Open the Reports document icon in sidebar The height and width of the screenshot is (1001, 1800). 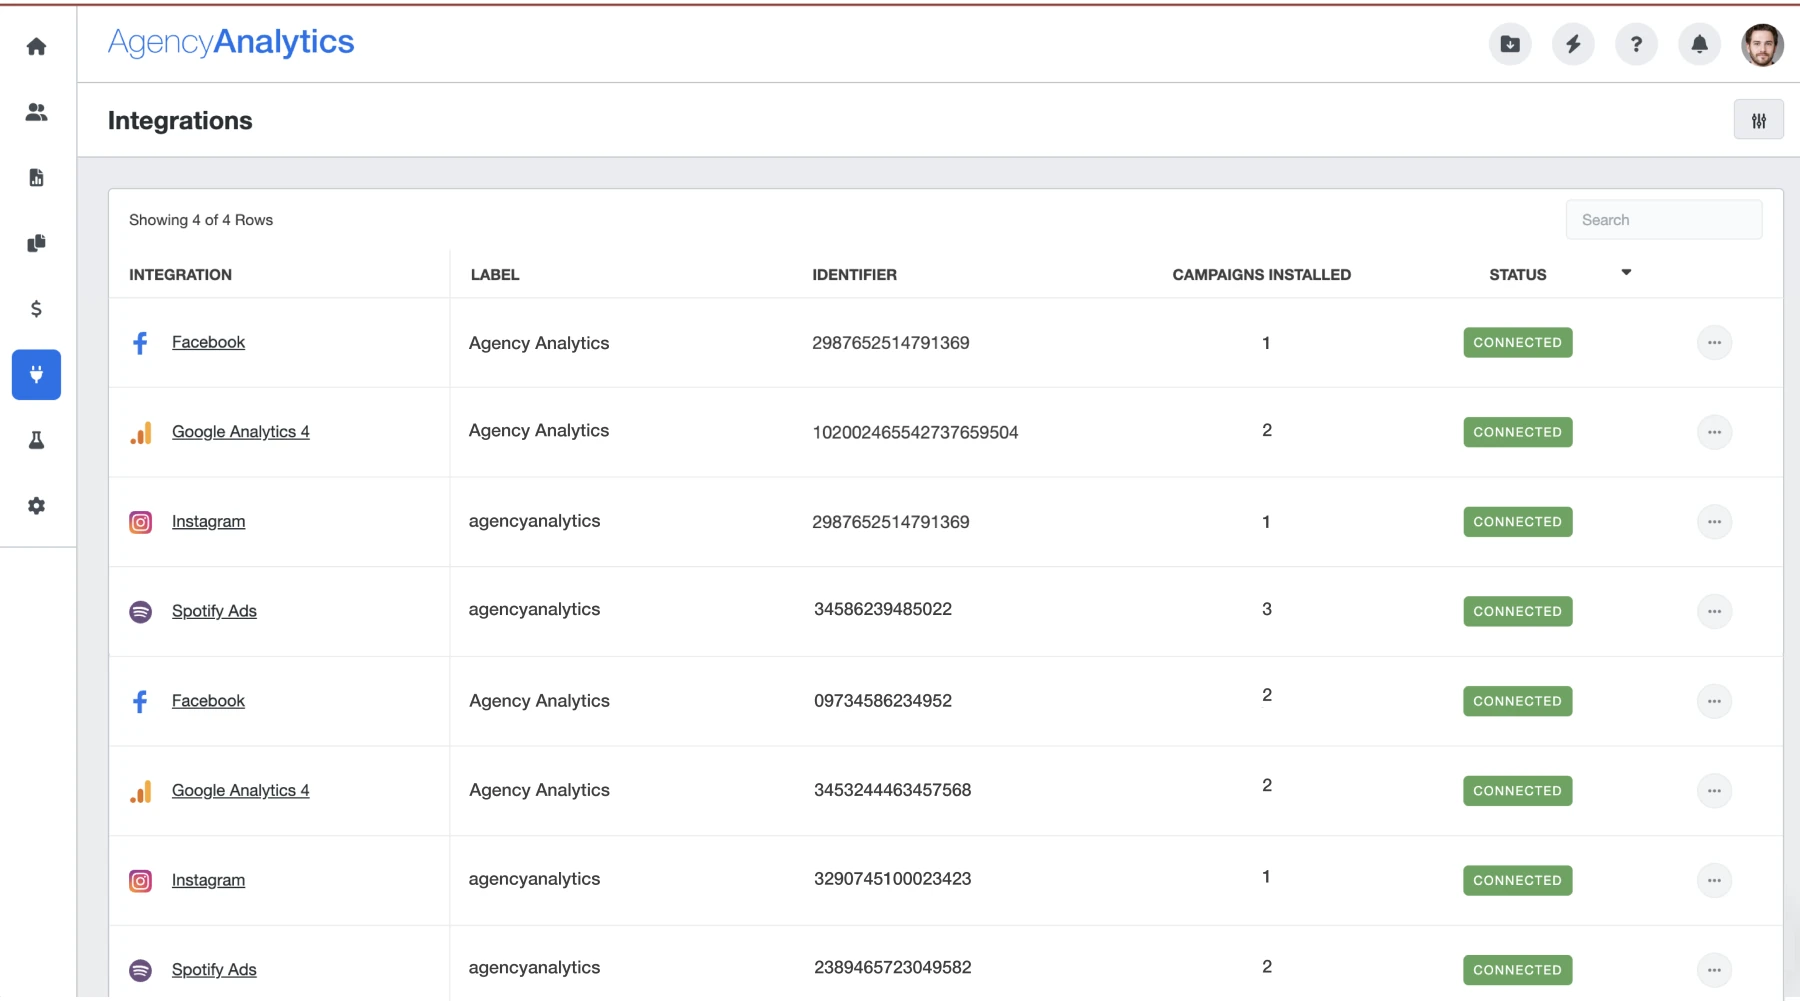[x=36, y=178]
